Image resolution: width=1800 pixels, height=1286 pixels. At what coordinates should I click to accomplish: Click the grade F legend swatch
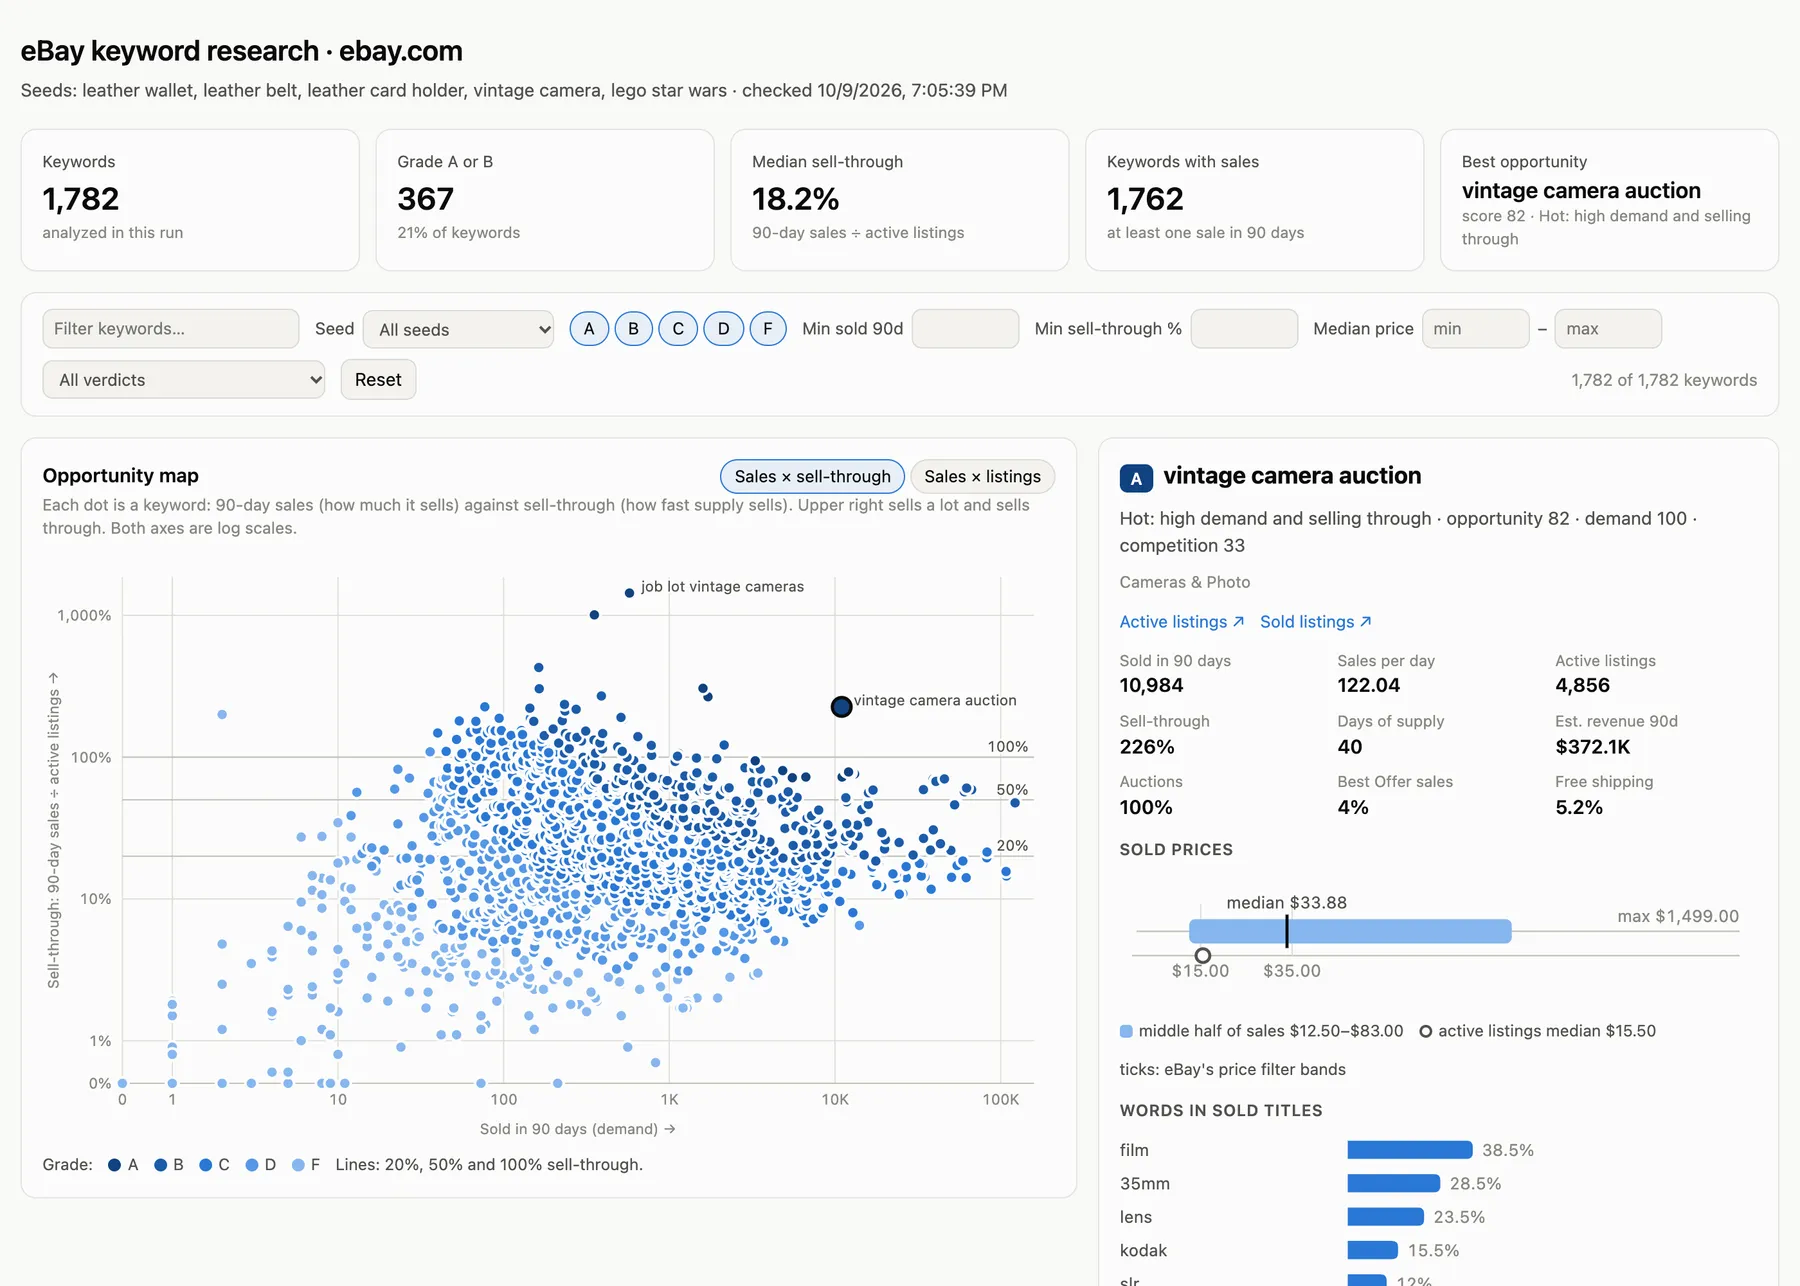(298, 1165)
